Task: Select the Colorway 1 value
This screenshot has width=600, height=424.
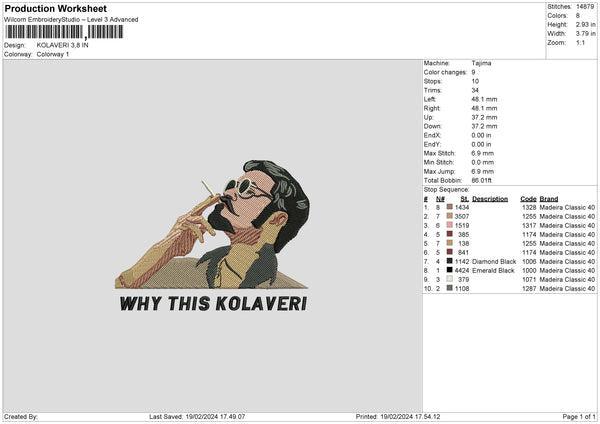Action: pos(53,54)
